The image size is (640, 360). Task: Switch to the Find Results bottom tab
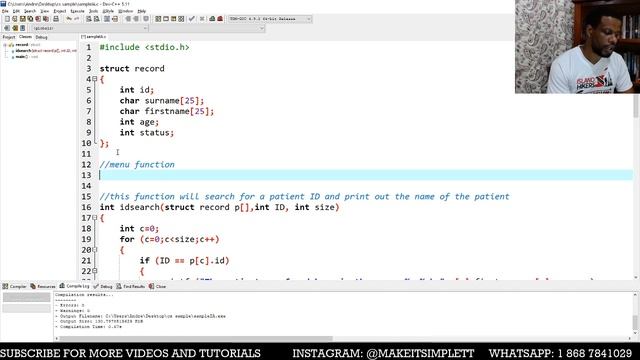click(131, 287)
